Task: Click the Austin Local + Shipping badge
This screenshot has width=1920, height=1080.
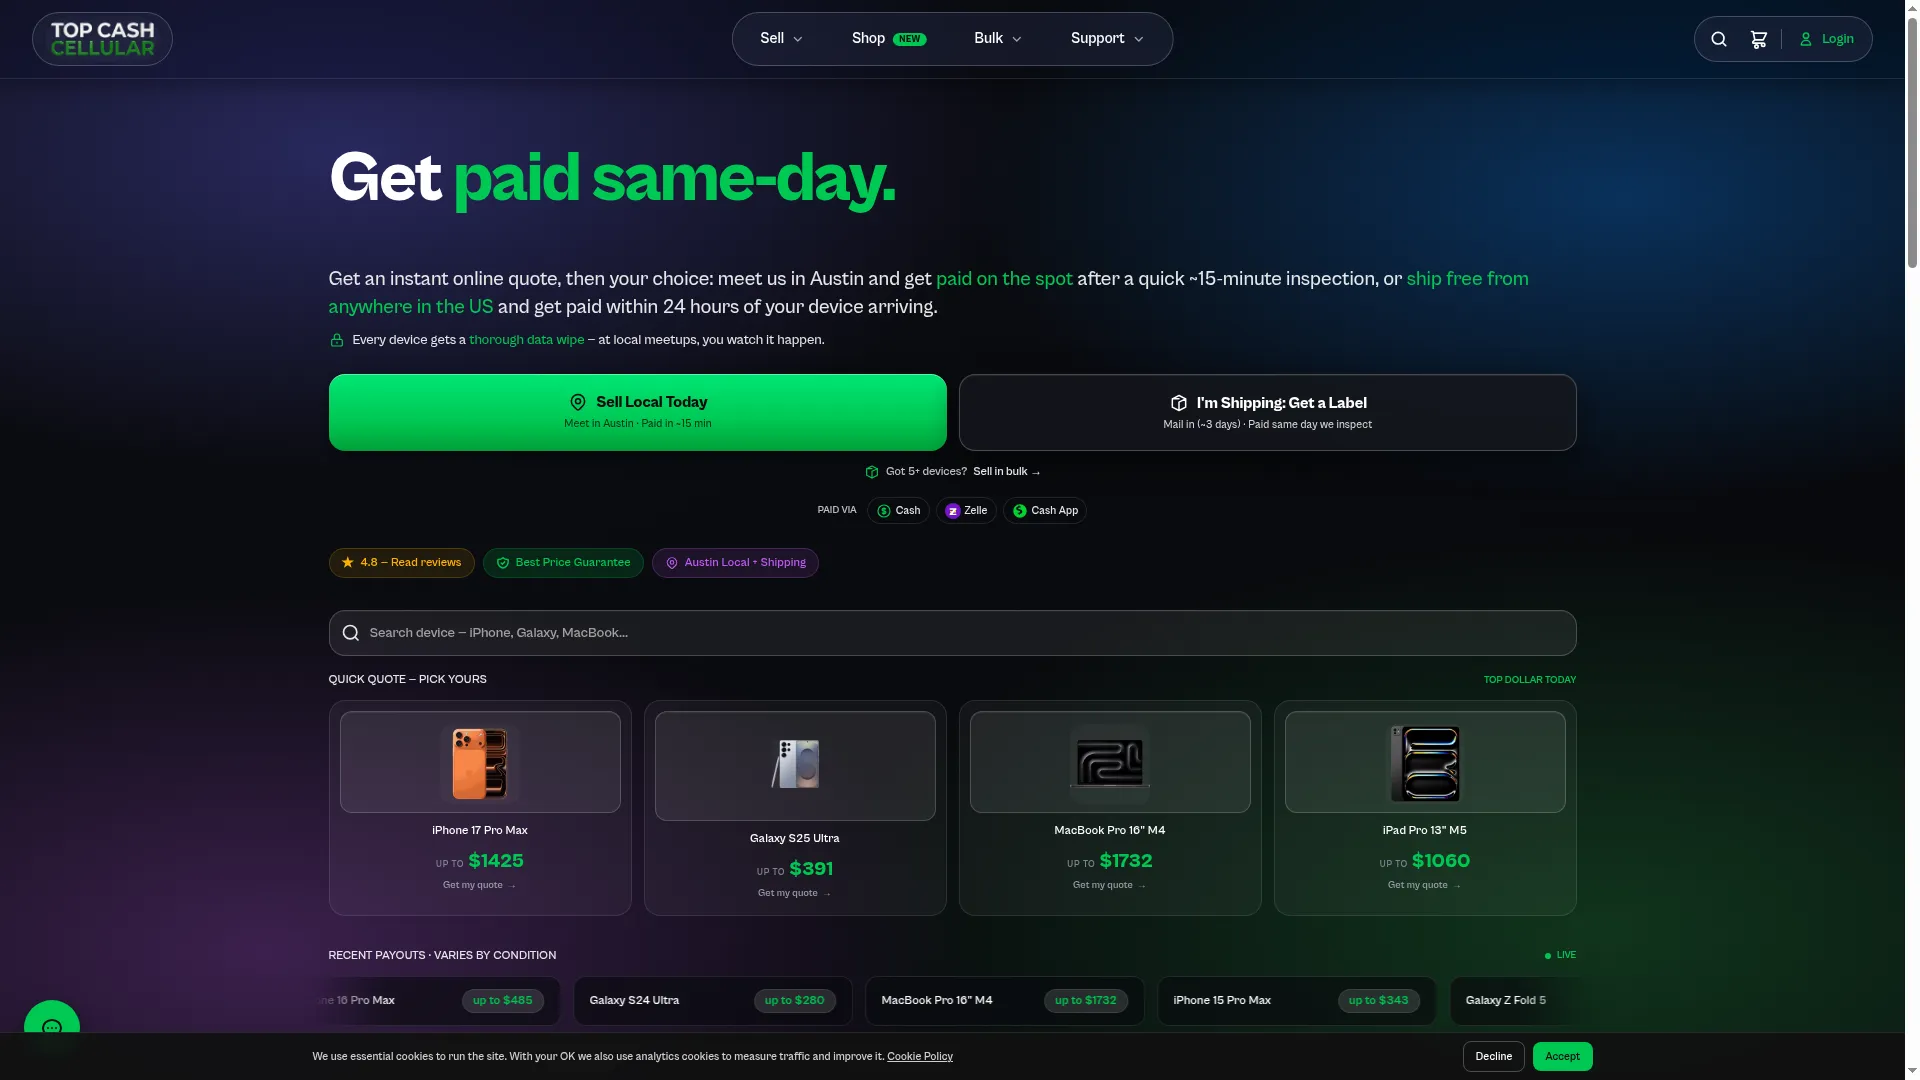Action: (x=735, y=563)
